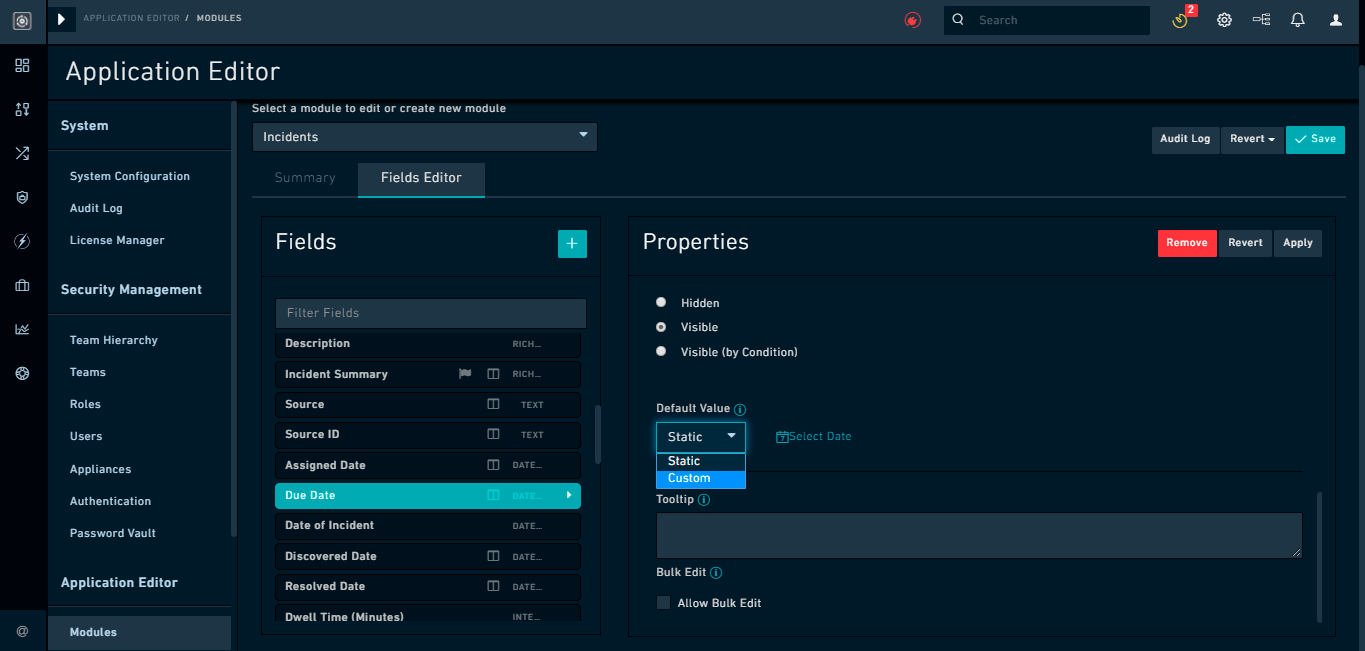Viewport: 1365px width, 651px height.
Task: Click the pending actions stopwatch icon with badge
Action: pyautogui.click(x=1180, y=20)
